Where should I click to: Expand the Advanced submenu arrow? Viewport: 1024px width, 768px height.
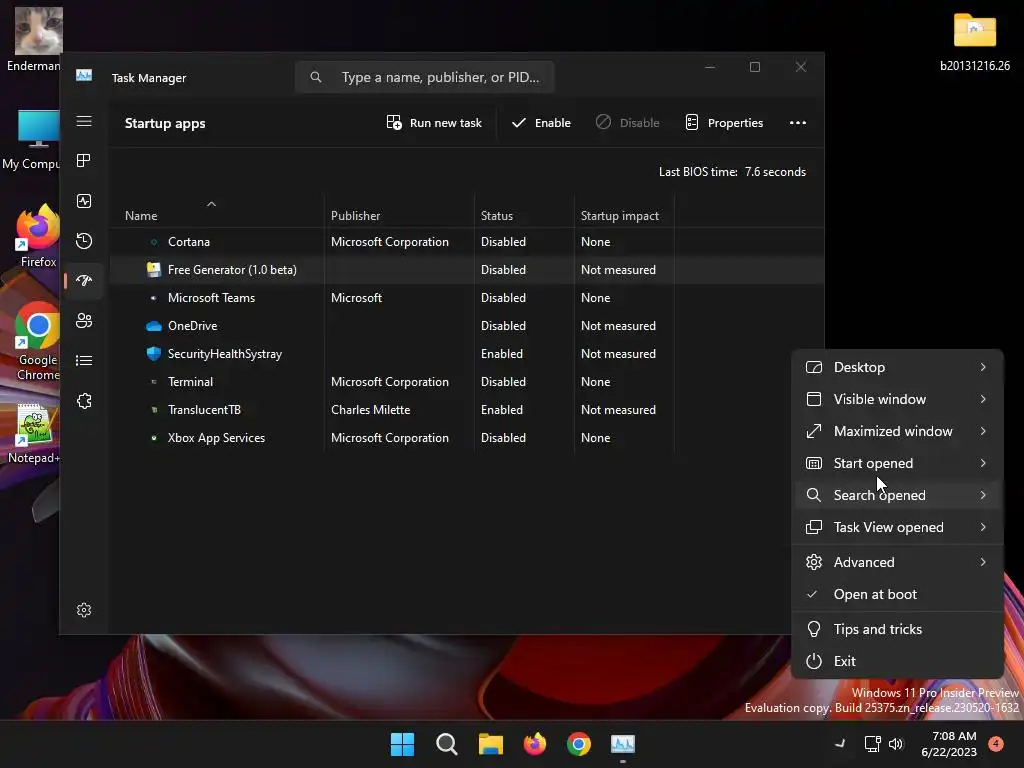point(983,562)
